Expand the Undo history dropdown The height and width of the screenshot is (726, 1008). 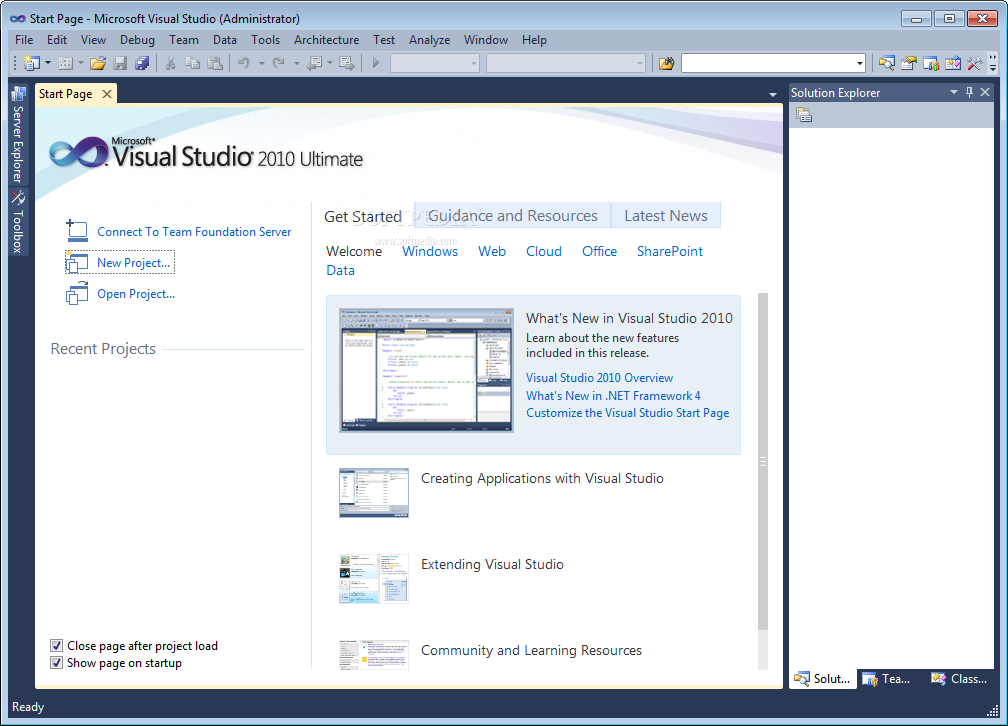(262, 63)
